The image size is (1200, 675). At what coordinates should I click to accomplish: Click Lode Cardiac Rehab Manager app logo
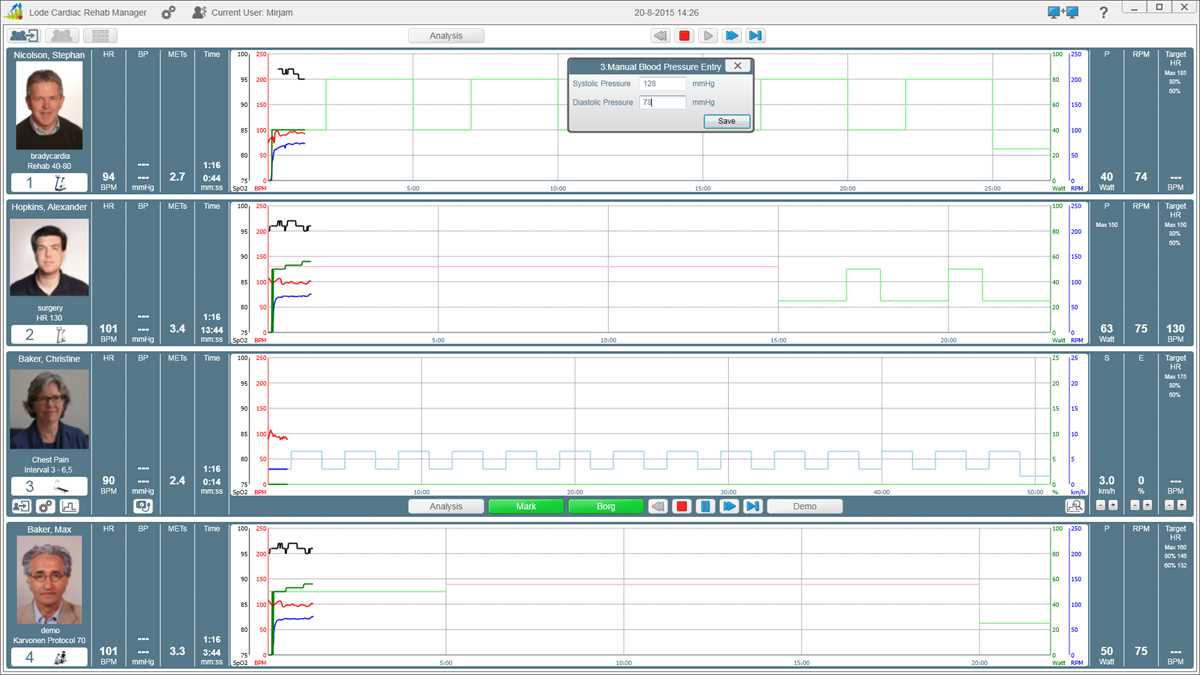[13, 13]
